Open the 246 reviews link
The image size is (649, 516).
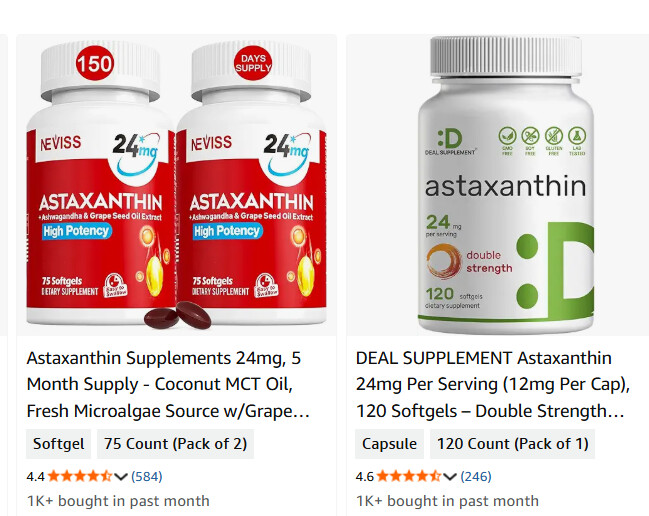(x=476, y=477)
